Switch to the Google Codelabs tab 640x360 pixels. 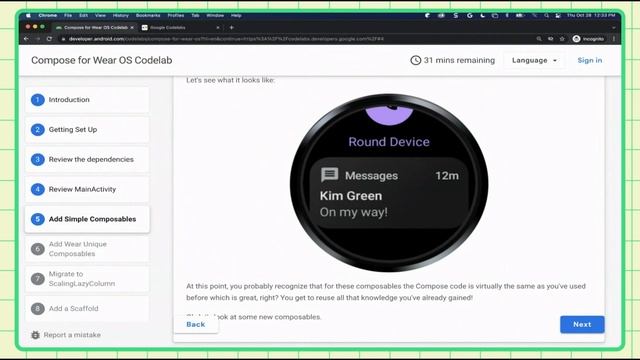[180, 27]
